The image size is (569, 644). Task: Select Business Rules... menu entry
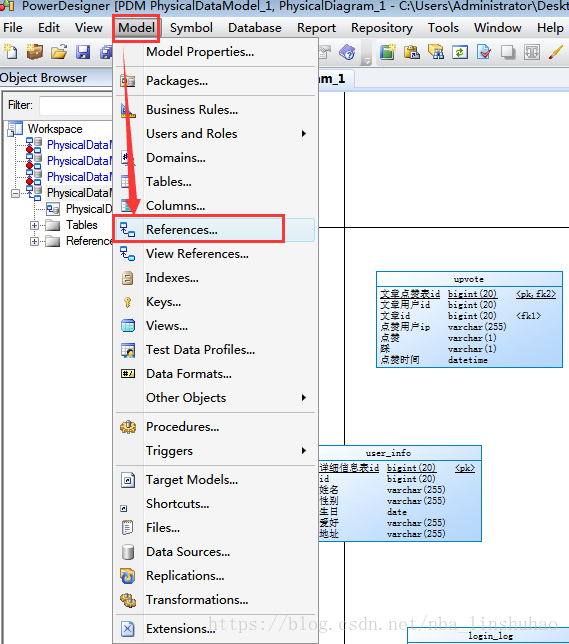point(214,110)
